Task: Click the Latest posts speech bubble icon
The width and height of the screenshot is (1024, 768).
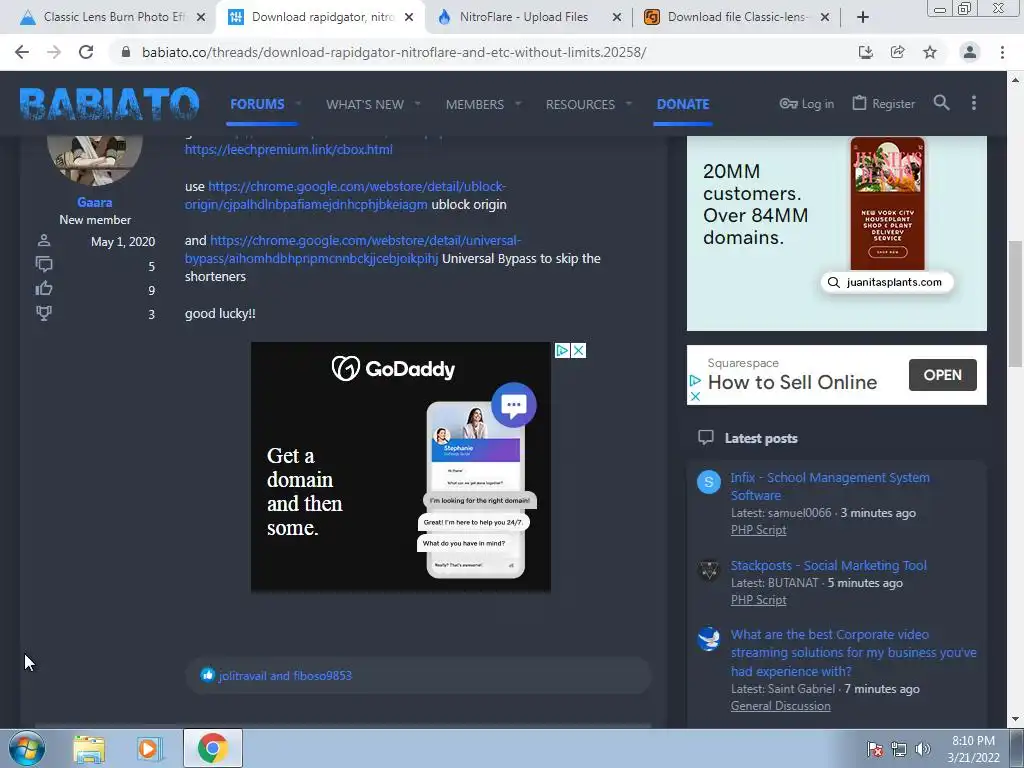Action: tap(705, 438)
